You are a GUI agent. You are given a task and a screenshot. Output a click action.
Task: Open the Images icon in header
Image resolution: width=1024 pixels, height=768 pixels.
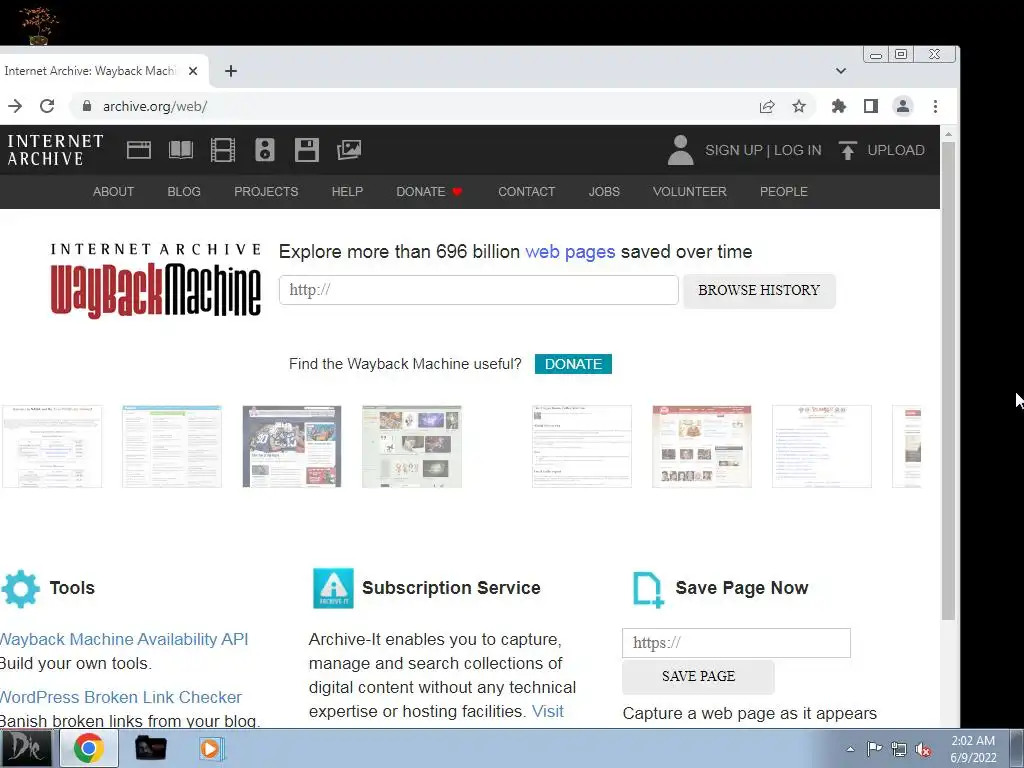pos(349,150)
